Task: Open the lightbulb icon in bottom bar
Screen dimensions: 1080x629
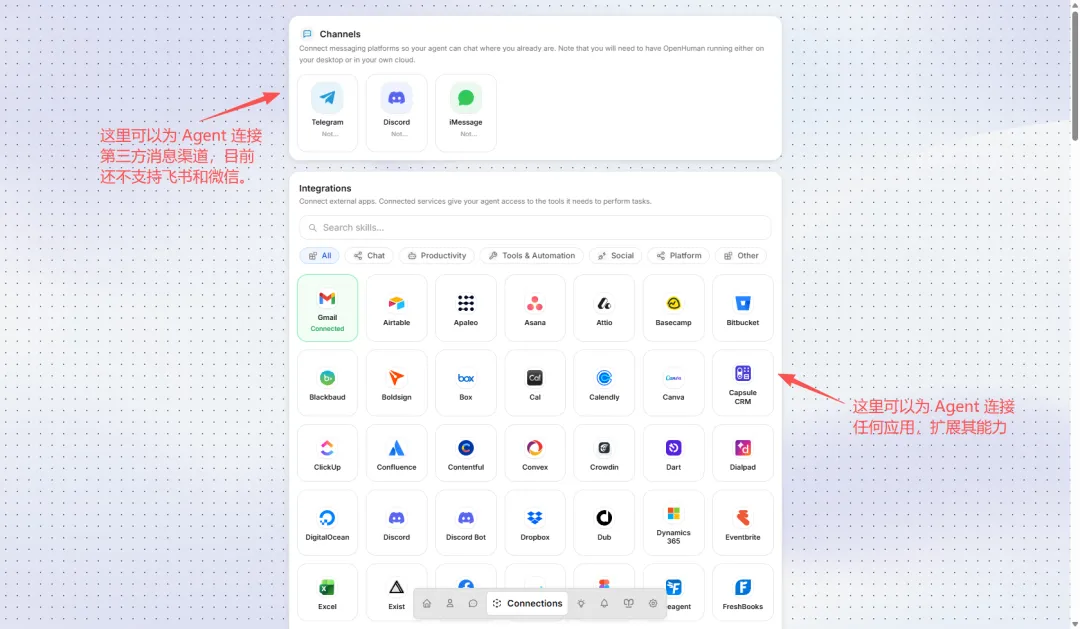Action: (581, 604)
